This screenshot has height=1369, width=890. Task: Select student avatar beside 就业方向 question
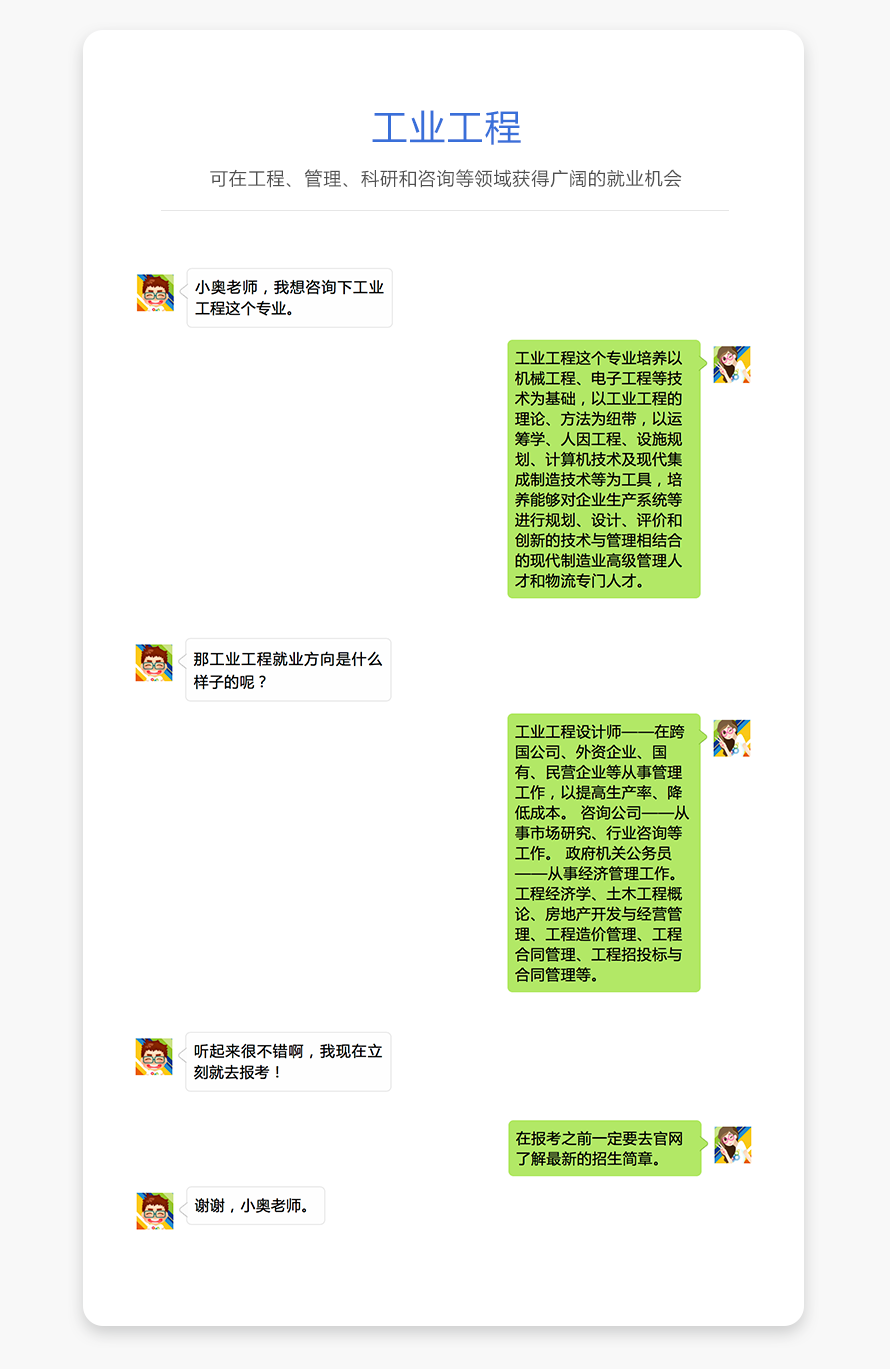pyautogui.click(x=154, y=663)
